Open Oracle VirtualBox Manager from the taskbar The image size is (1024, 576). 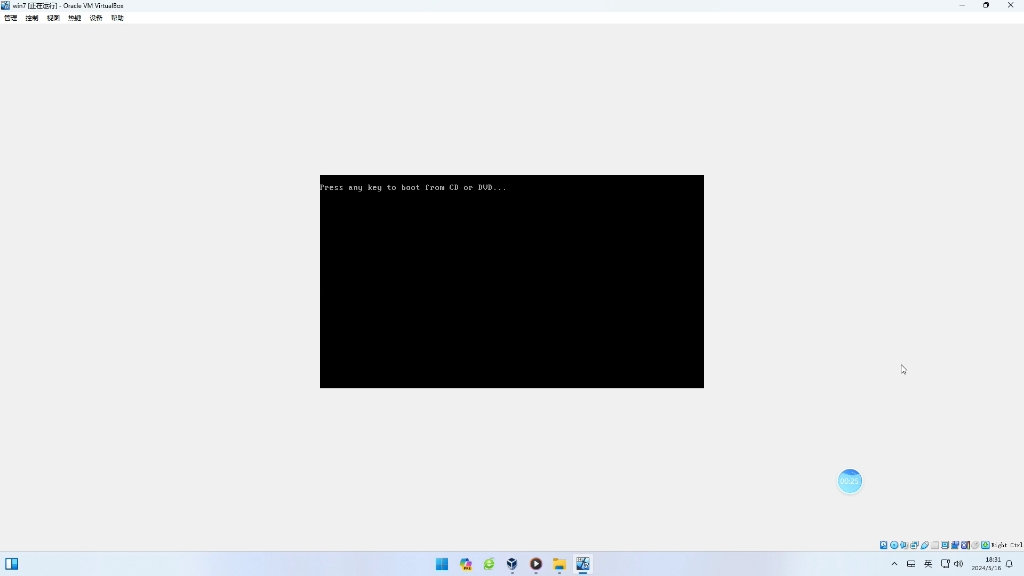pyautogui.click(x=512, y=564)
